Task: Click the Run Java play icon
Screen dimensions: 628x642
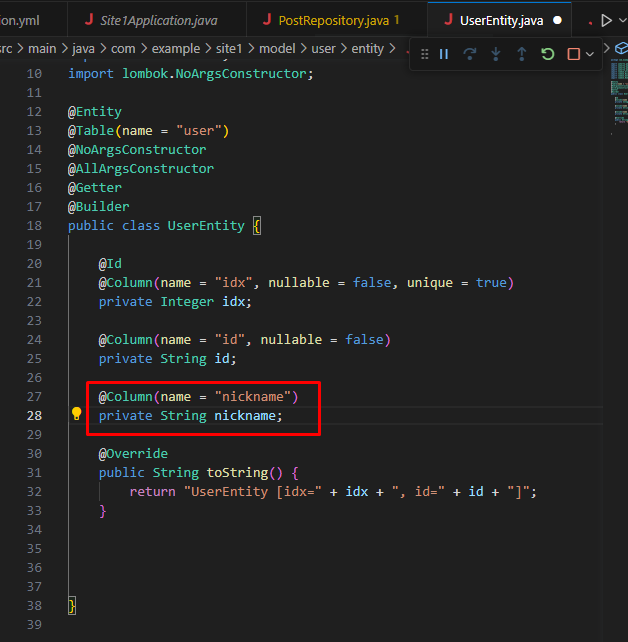Action: point(606,20)
